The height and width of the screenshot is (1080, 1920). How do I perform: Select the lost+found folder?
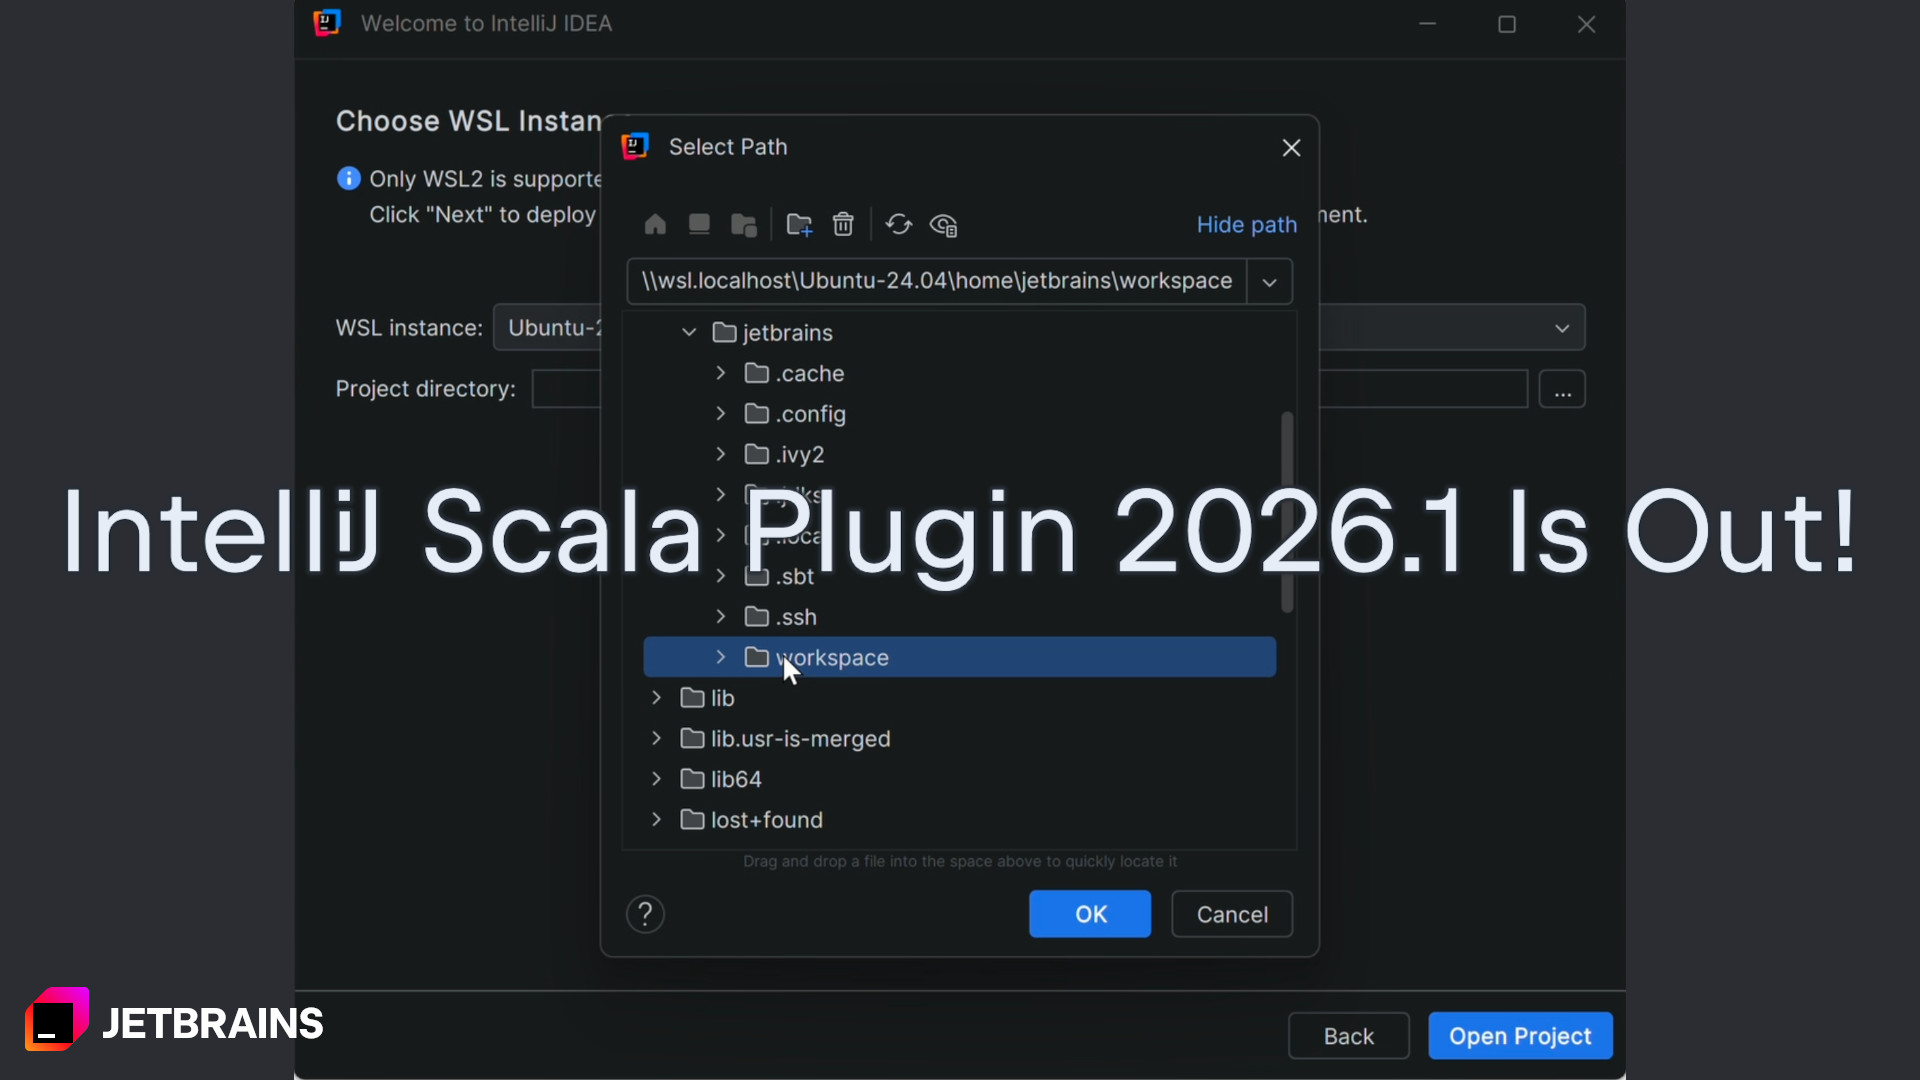[765, 819]
